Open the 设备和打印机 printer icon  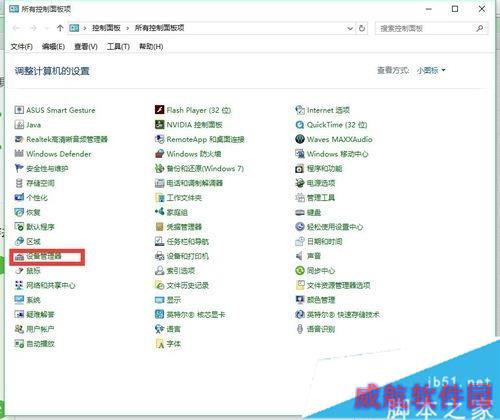[x=160, y=256]
